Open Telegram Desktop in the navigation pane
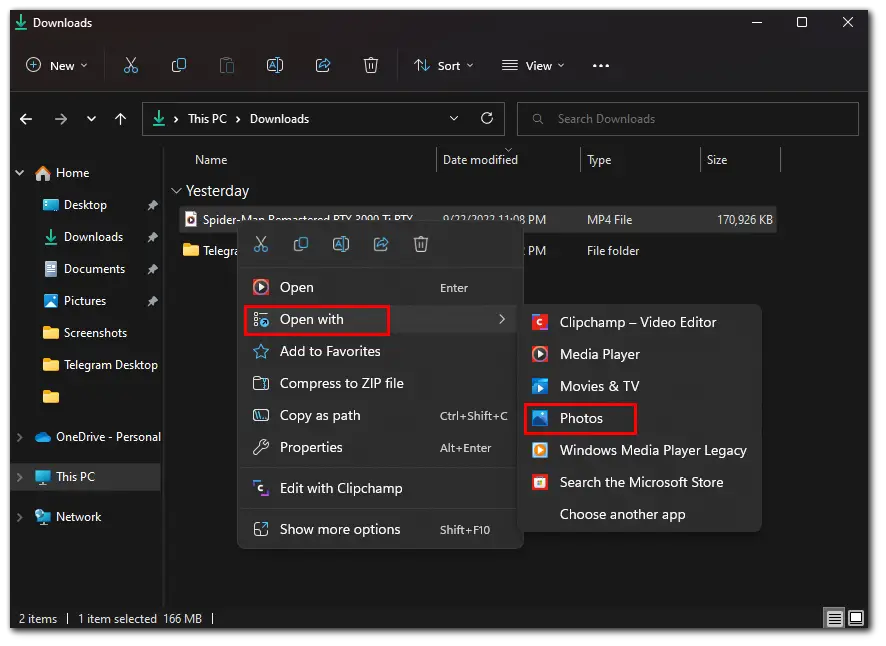Viewport: 886px width, 646px height. [x=110, y=365]
